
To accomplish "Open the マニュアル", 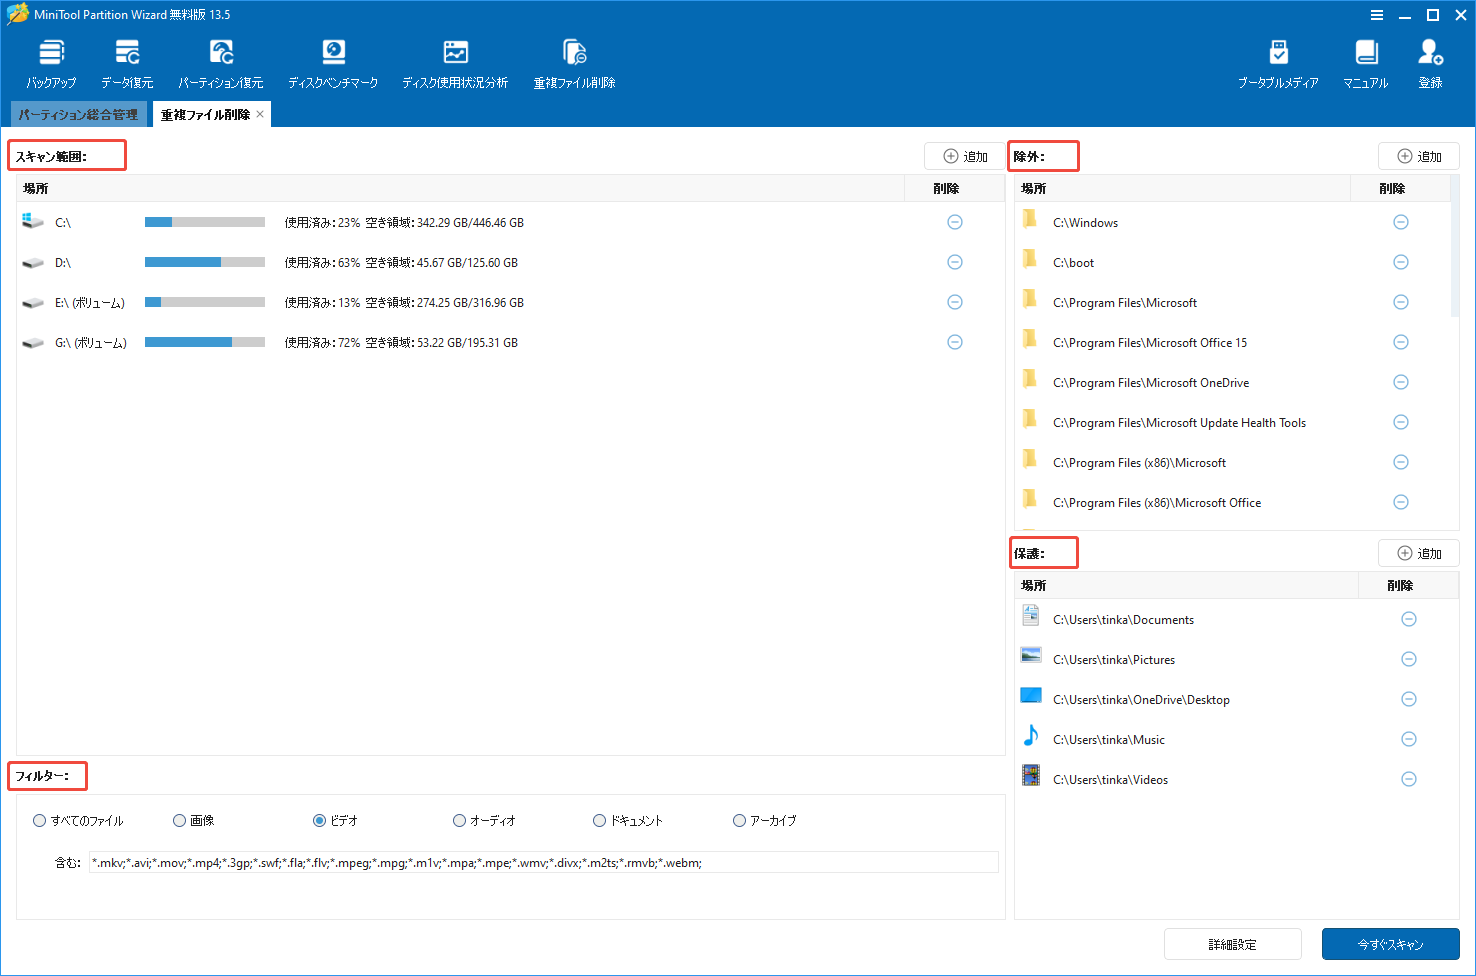I will click(x=1365, y=60).
